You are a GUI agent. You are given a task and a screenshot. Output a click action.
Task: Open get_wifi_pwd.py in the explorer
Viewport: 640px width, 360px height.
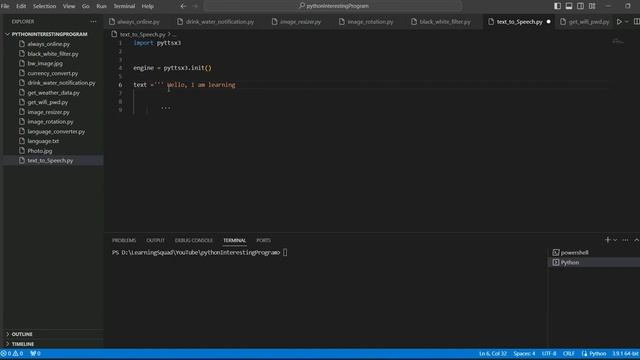pos(48,102)
